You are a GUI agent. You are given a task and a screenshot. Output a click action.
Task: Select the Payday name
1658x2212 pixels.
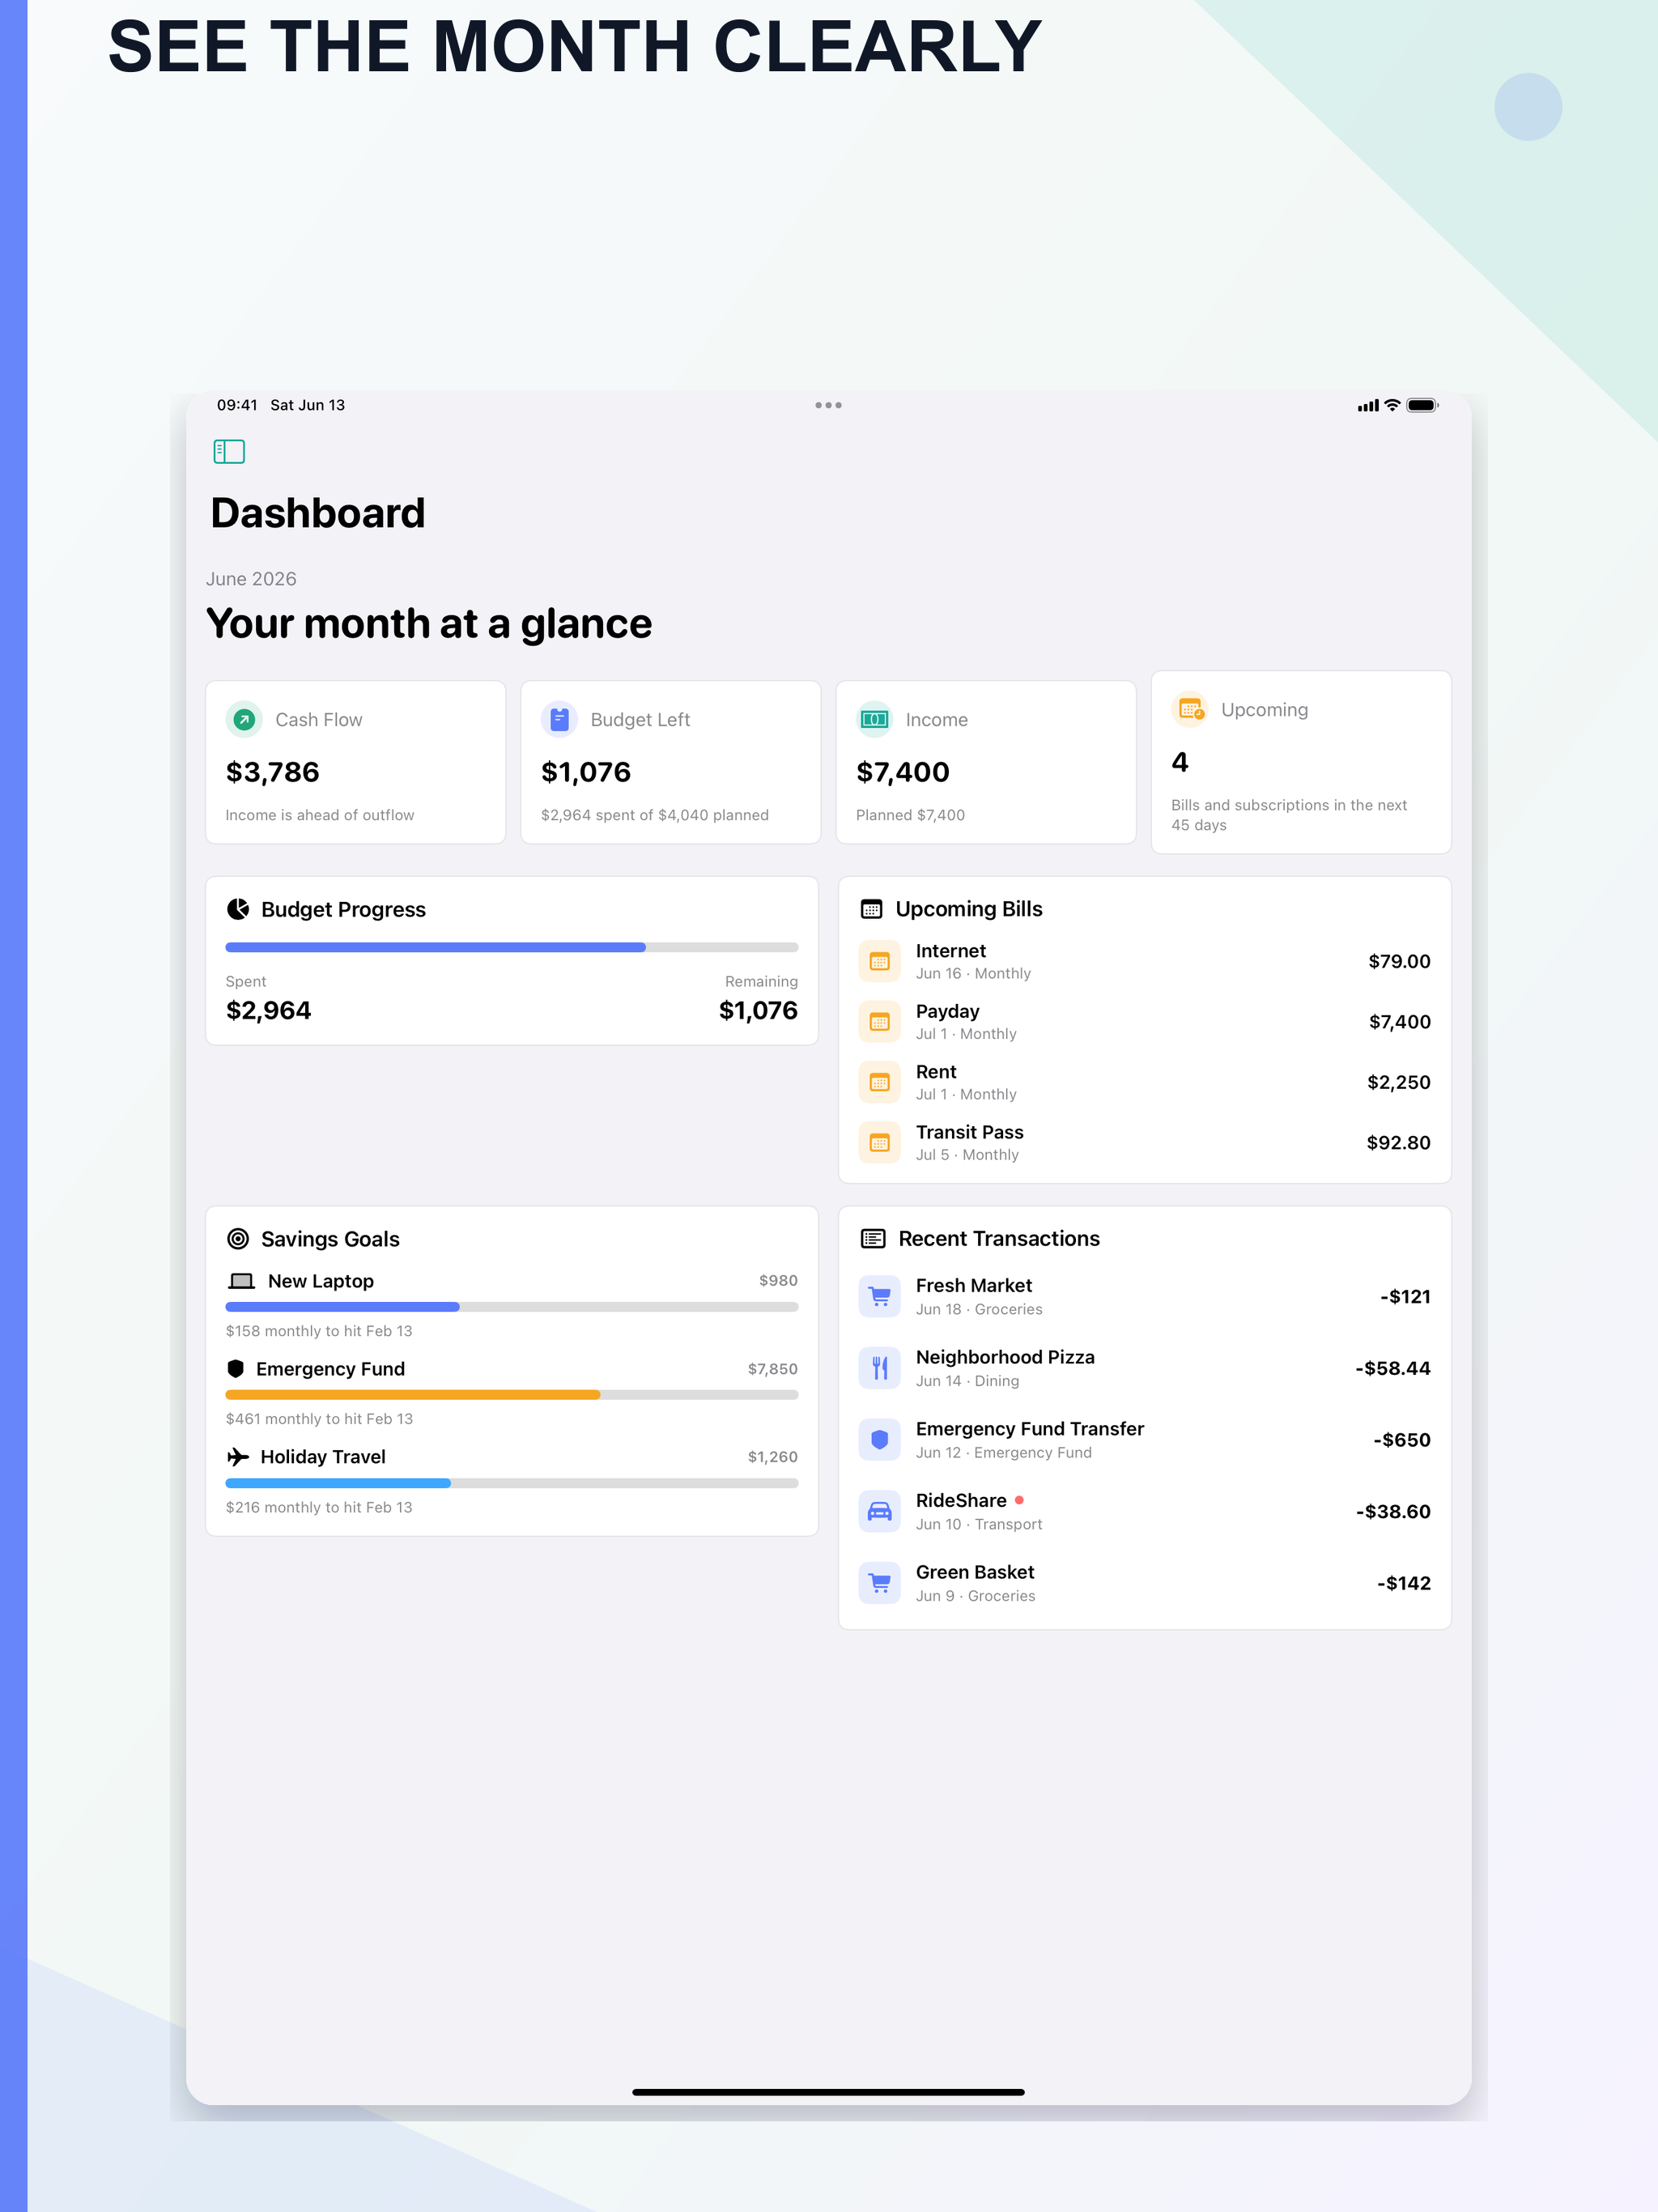tap(948, 1011)
